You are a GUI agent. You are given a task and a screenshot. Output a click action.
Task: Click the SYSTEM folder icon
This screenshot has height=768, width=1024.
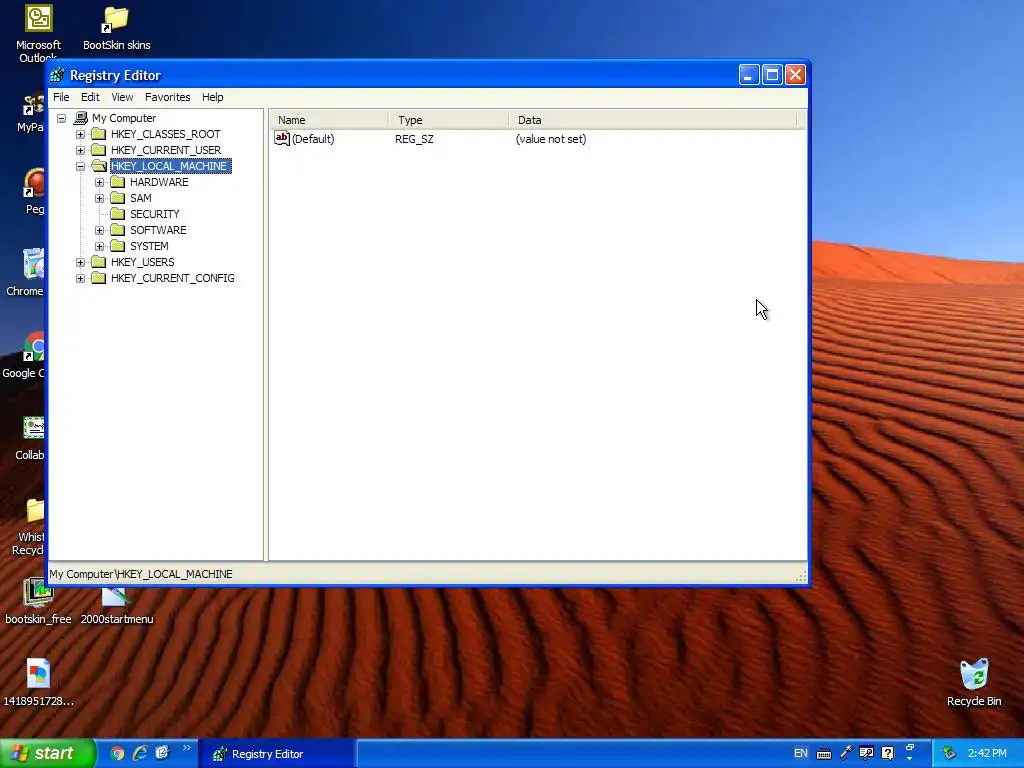pyautogui.click(x=118, y=246)
